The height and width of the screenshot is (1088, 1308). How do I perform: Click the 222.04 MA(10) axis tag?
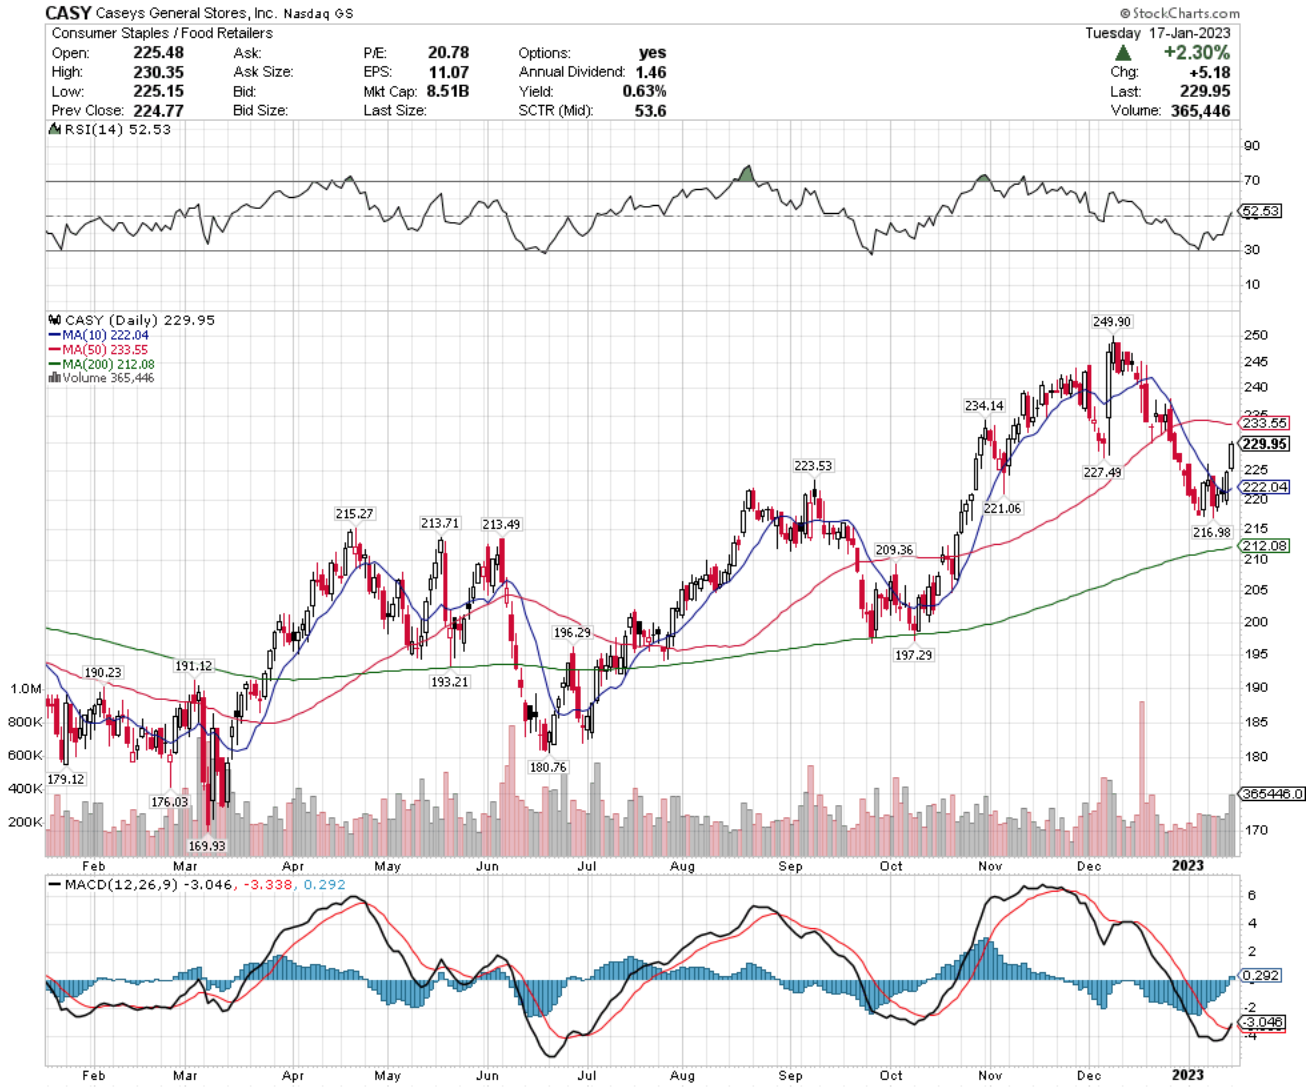[x=1264, y=487]
